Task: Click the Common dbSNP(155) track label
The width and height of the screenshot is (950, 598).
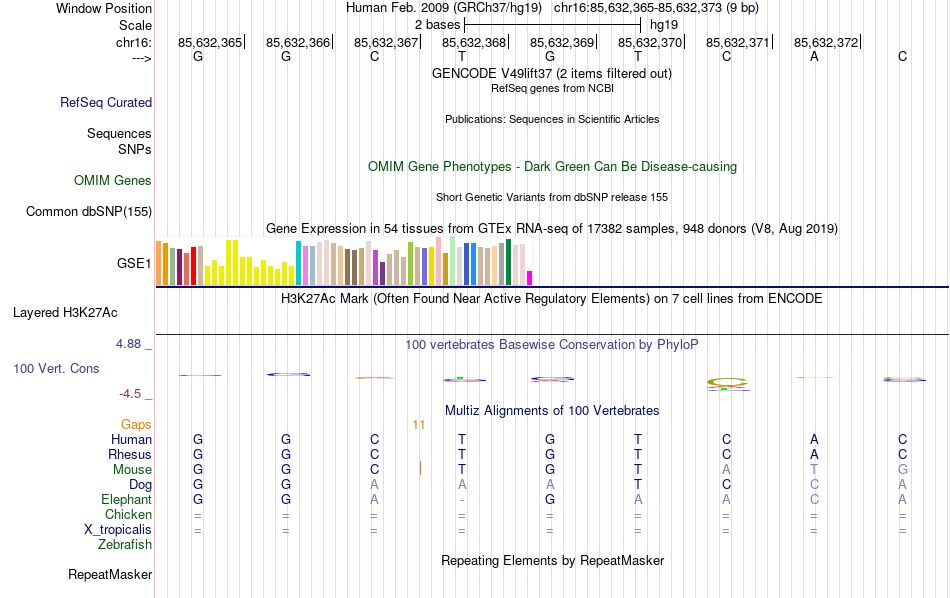Action: point(89,211)
